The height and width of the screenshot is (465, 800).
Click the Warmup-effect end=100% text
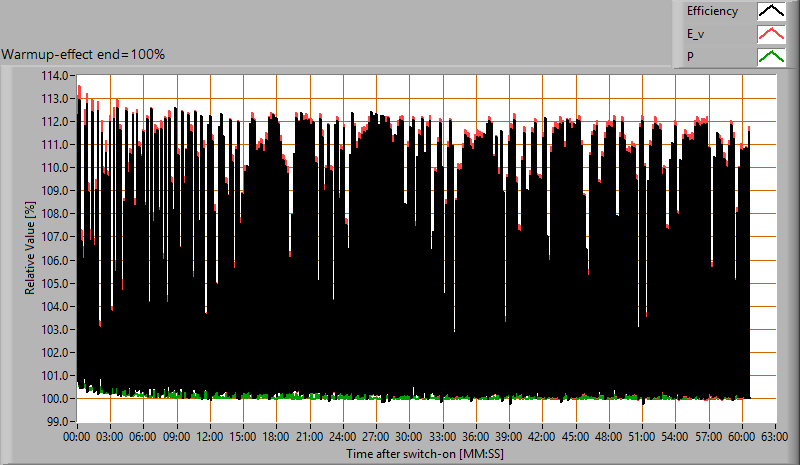(83, 53)
